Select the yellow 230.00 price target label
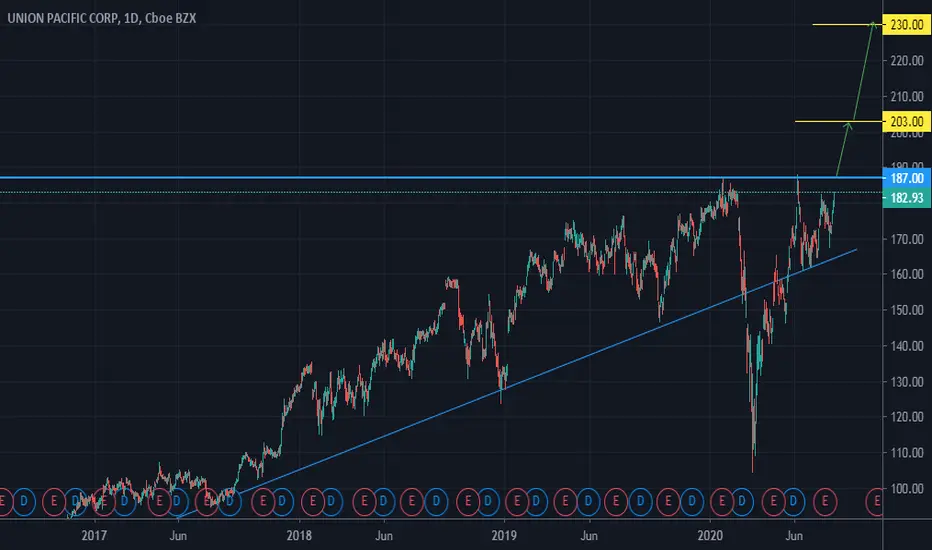 906,25
